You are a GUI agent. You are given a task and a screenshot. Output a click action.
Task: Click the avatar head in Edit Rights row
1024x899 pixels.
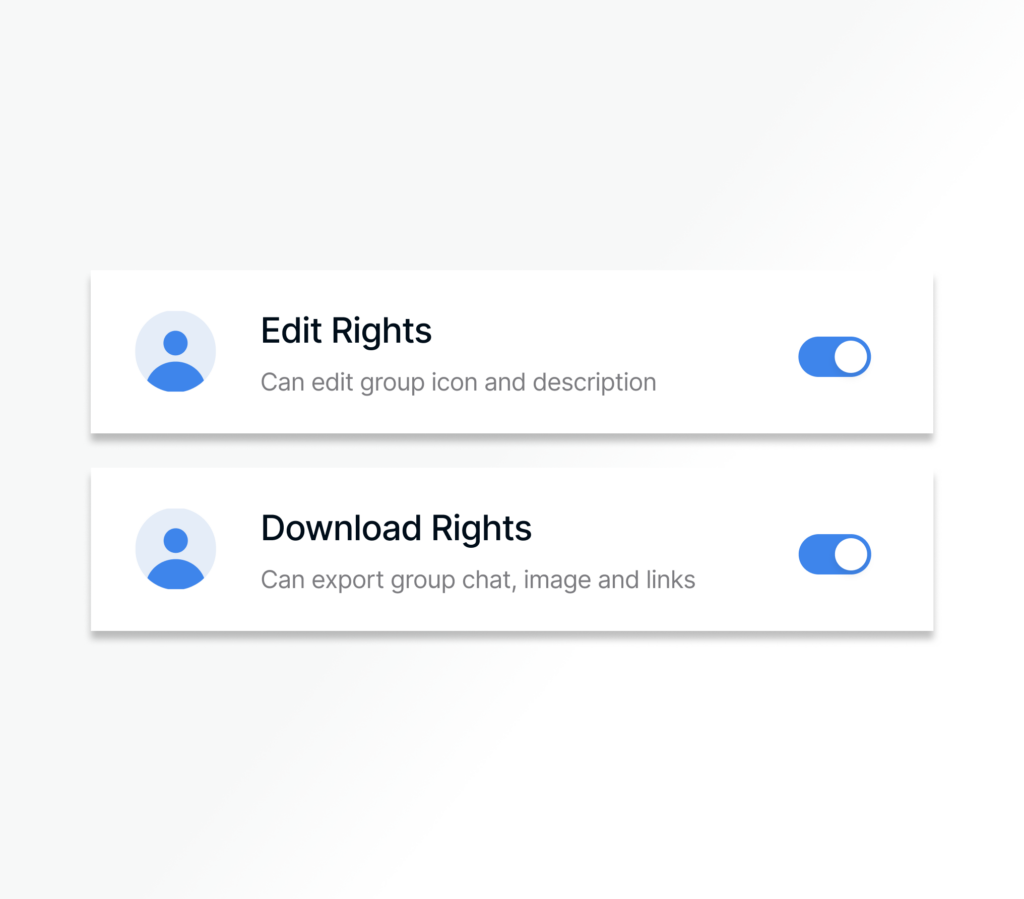(x=175, y=343)
